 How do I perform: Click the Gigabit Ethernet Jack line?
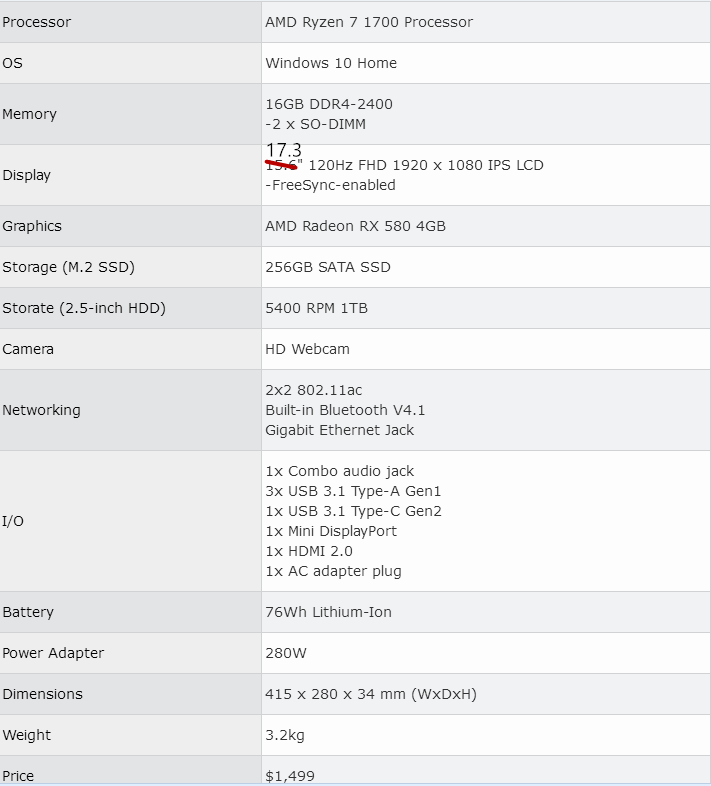pos(339,430)
